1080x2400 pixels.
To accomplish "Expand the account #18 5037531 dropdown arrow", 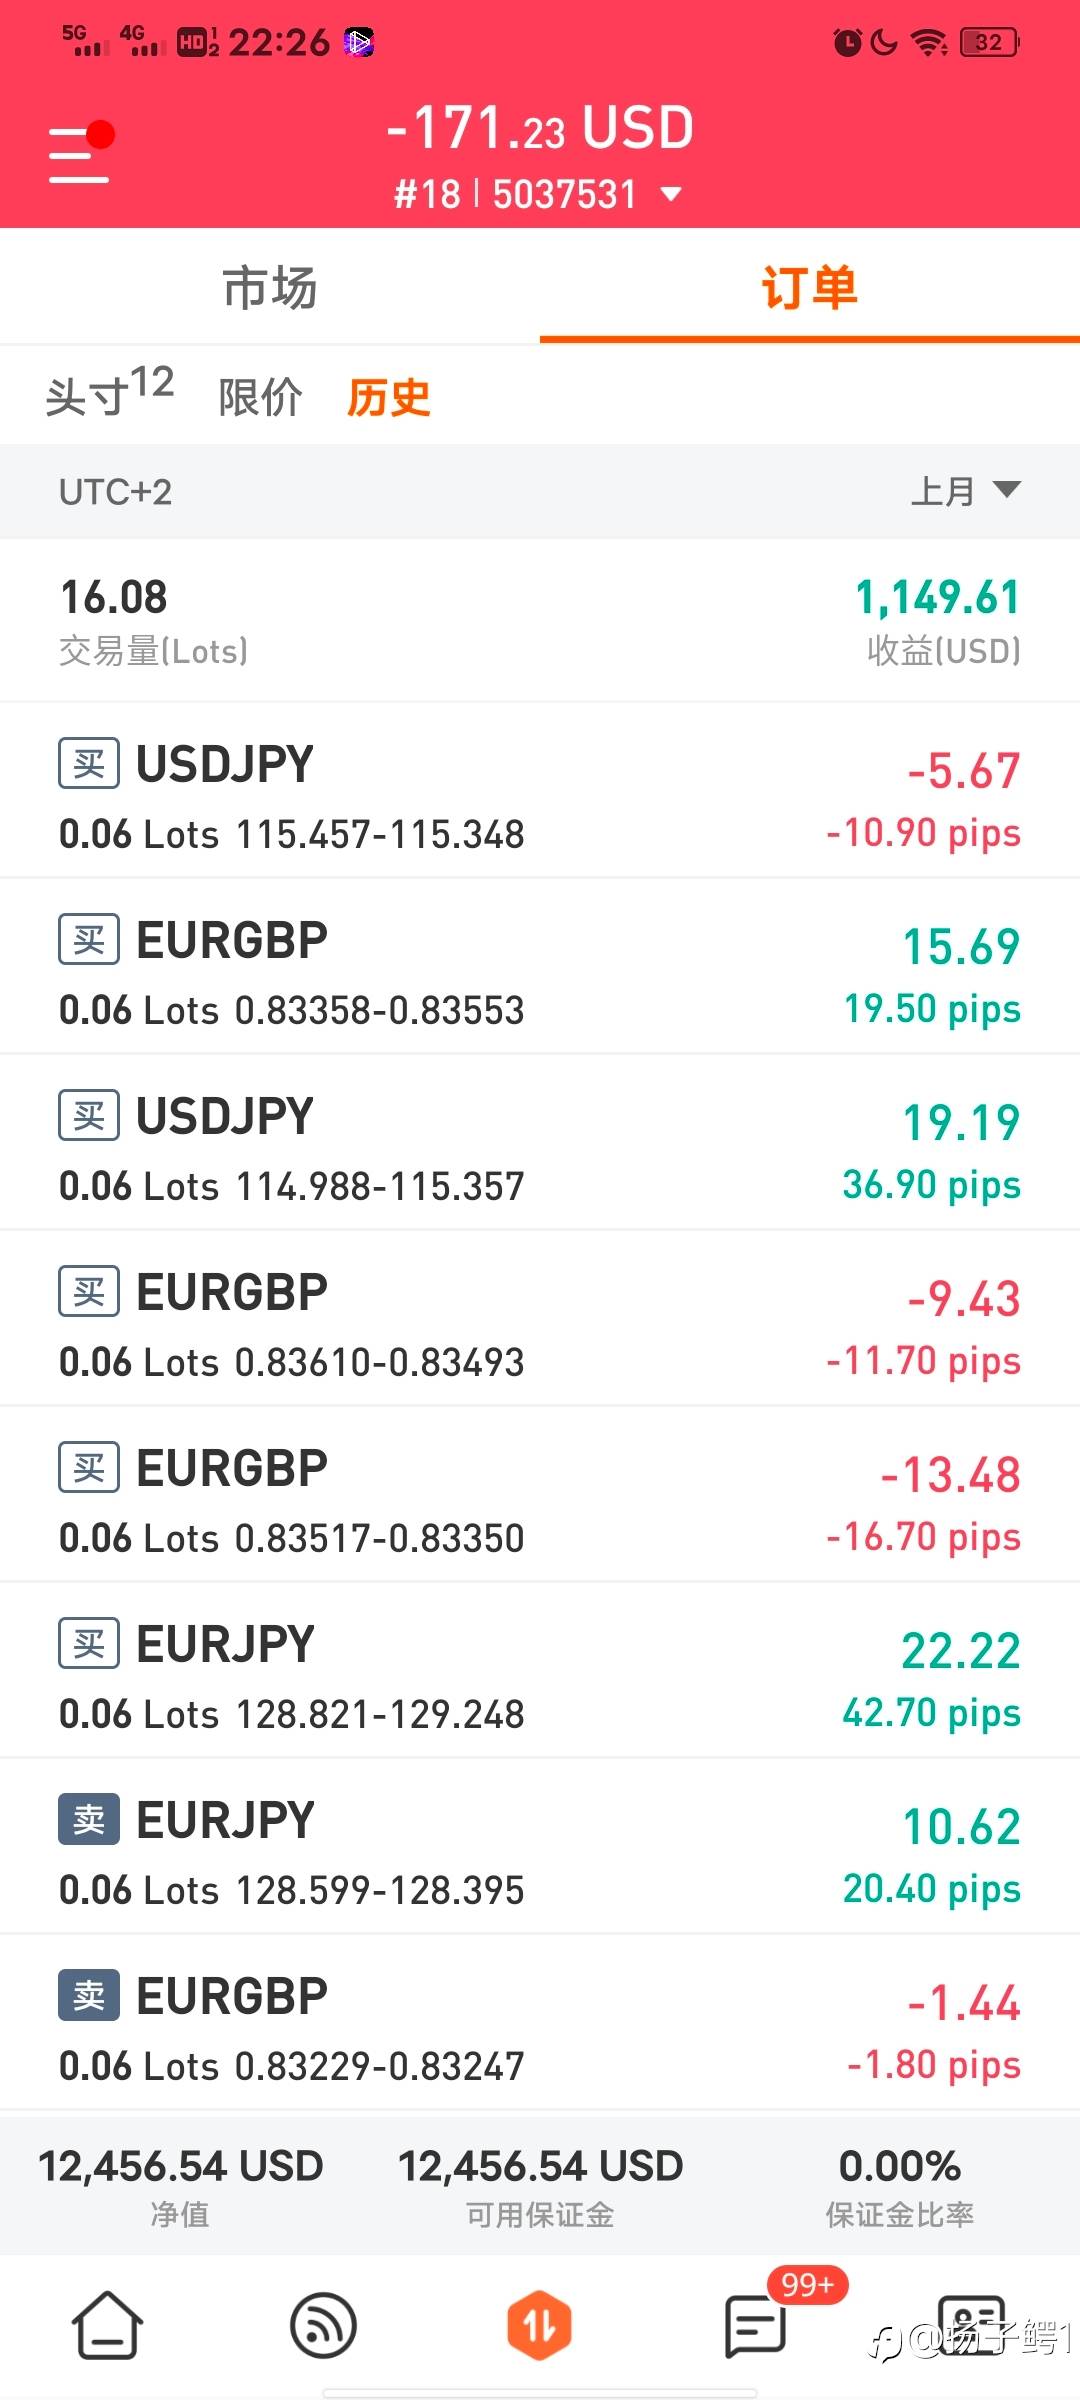I will 672,194.
